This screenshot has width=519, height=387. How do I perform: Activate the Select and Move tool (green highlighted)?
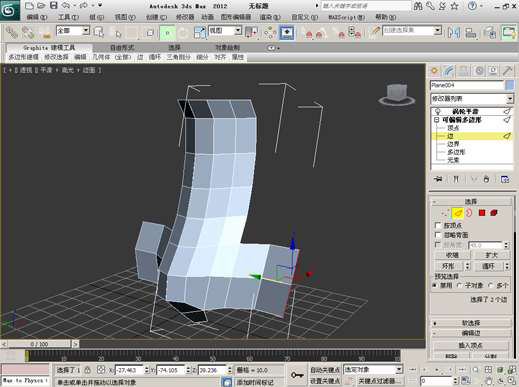coord(168,33)
